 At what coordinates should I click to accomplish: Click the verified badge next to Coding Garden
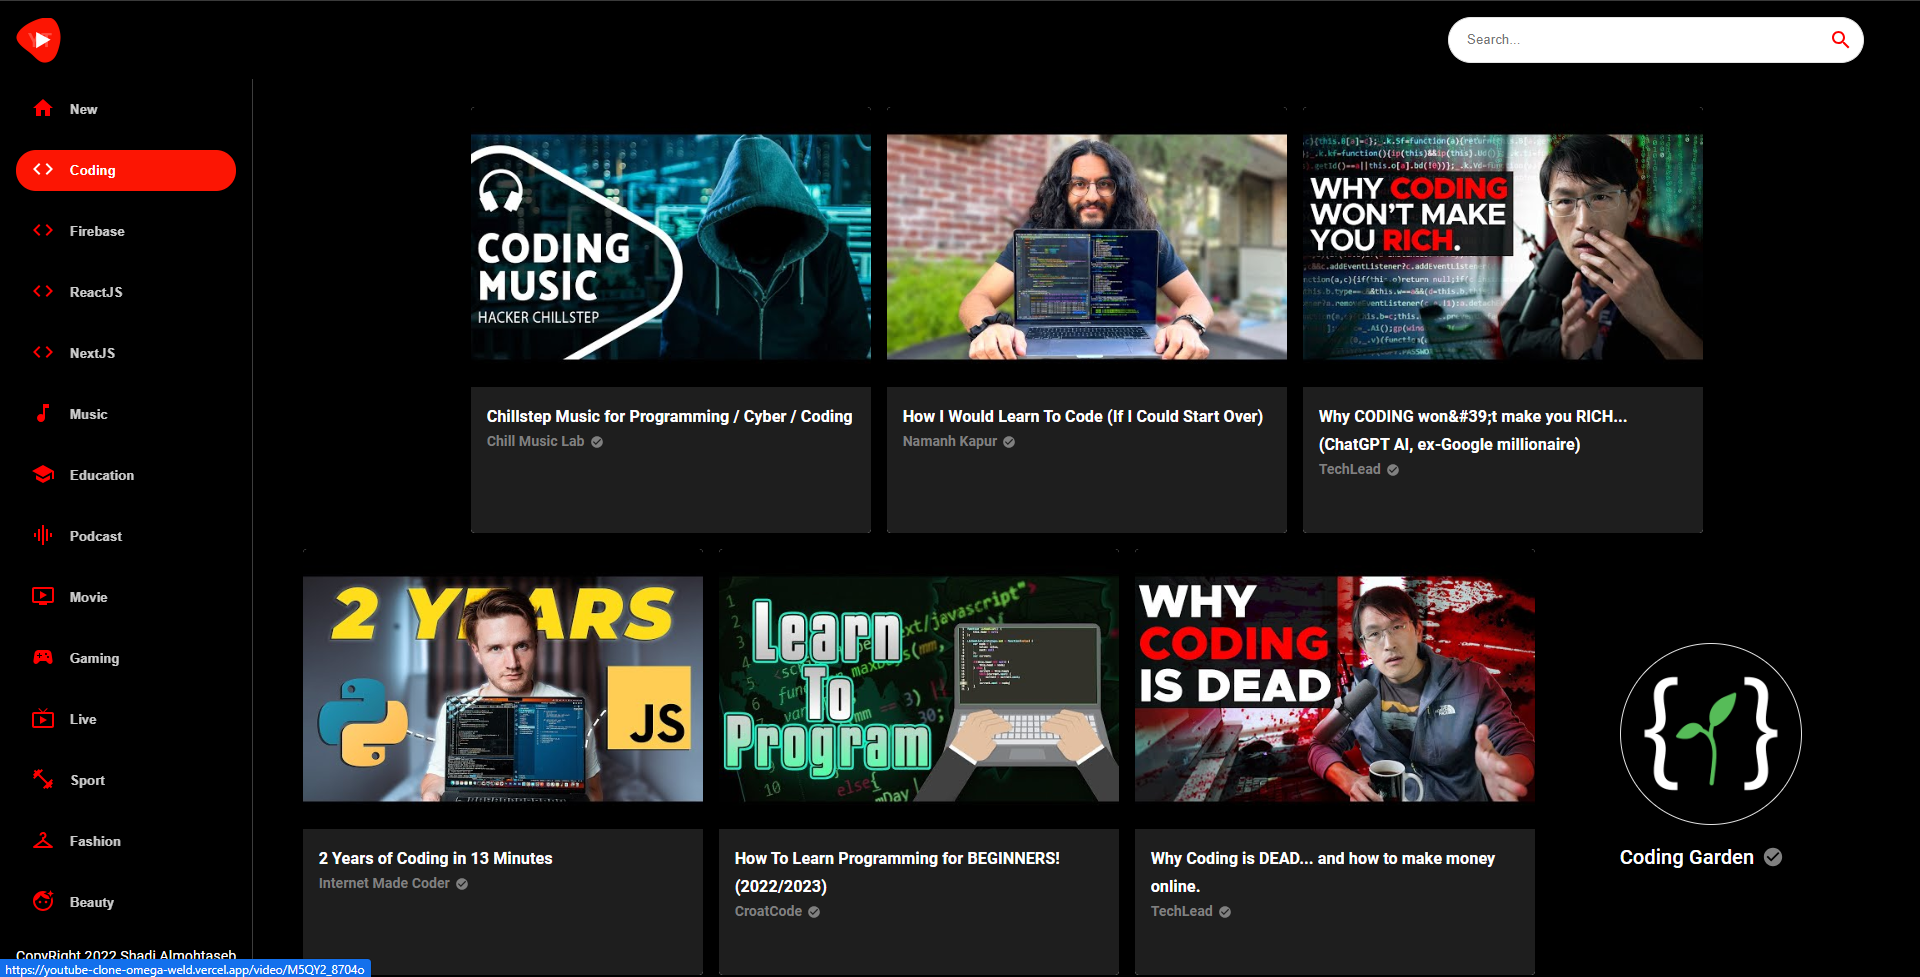click(x=1773, y=857)
